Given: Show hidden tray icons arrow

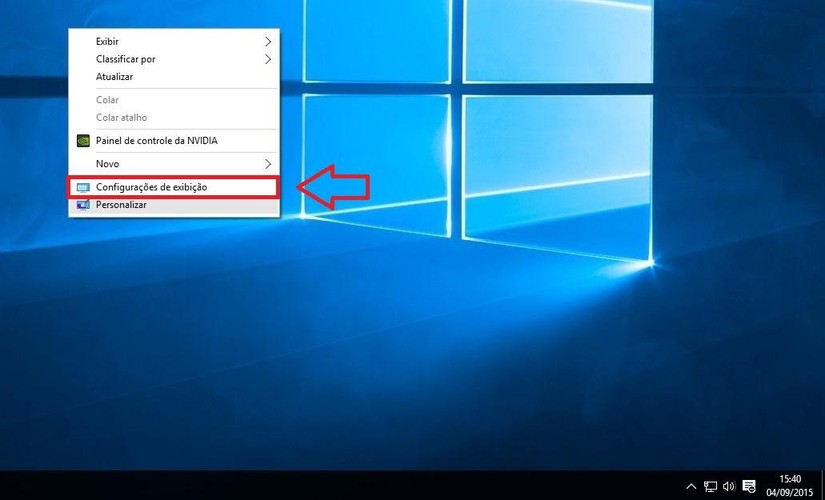Looking at the screenshot, I should click(691, 486).
